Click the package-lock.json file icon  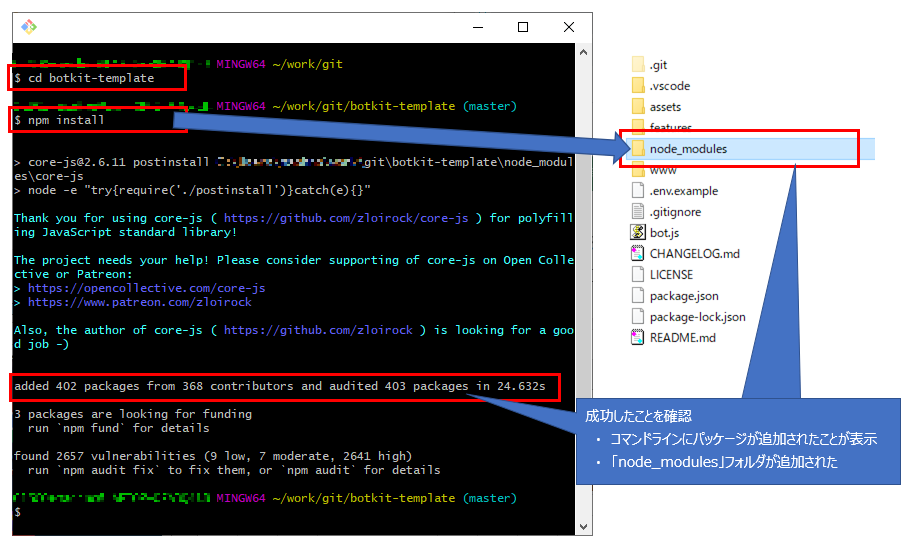click(x=638, y=316)
